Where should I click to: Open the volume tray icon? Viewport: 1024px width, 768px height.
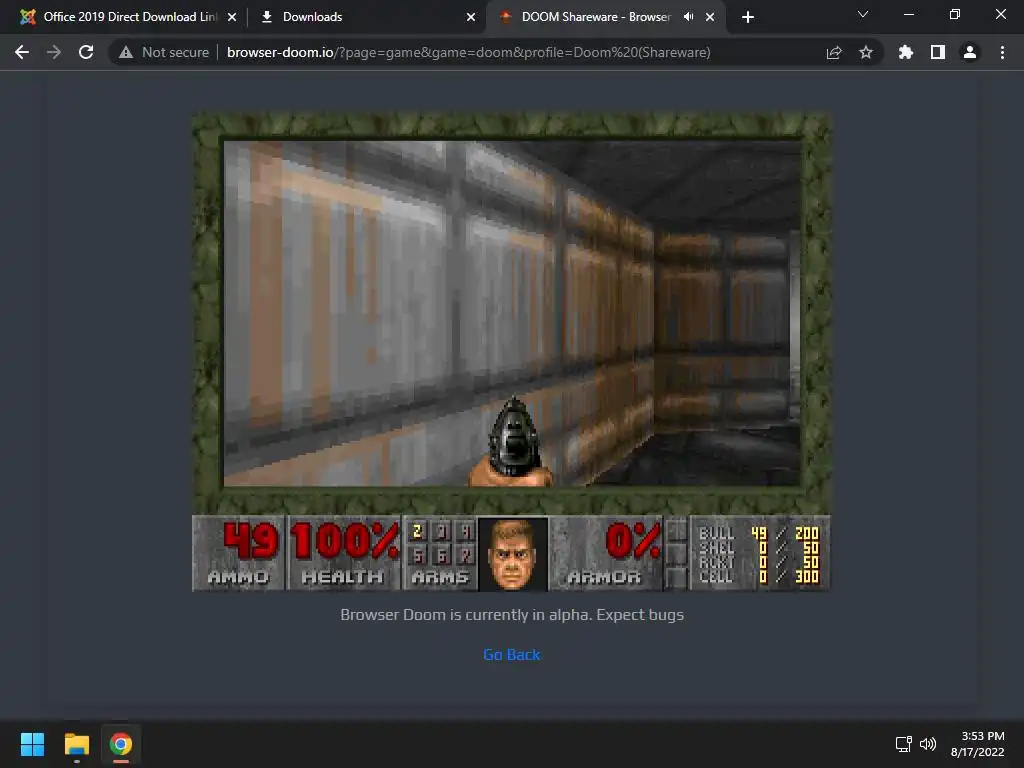click(x=928, y=744)
